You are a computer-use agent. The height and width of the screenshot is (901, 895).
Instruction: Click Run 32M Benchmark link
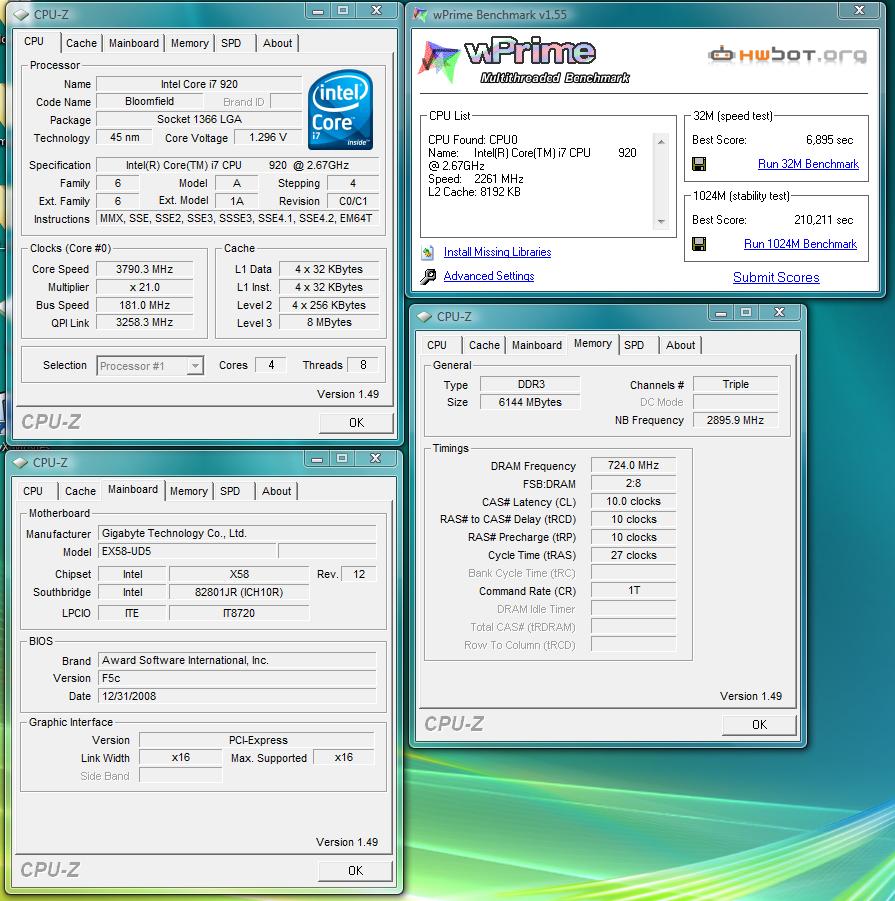tap(808, 164)
